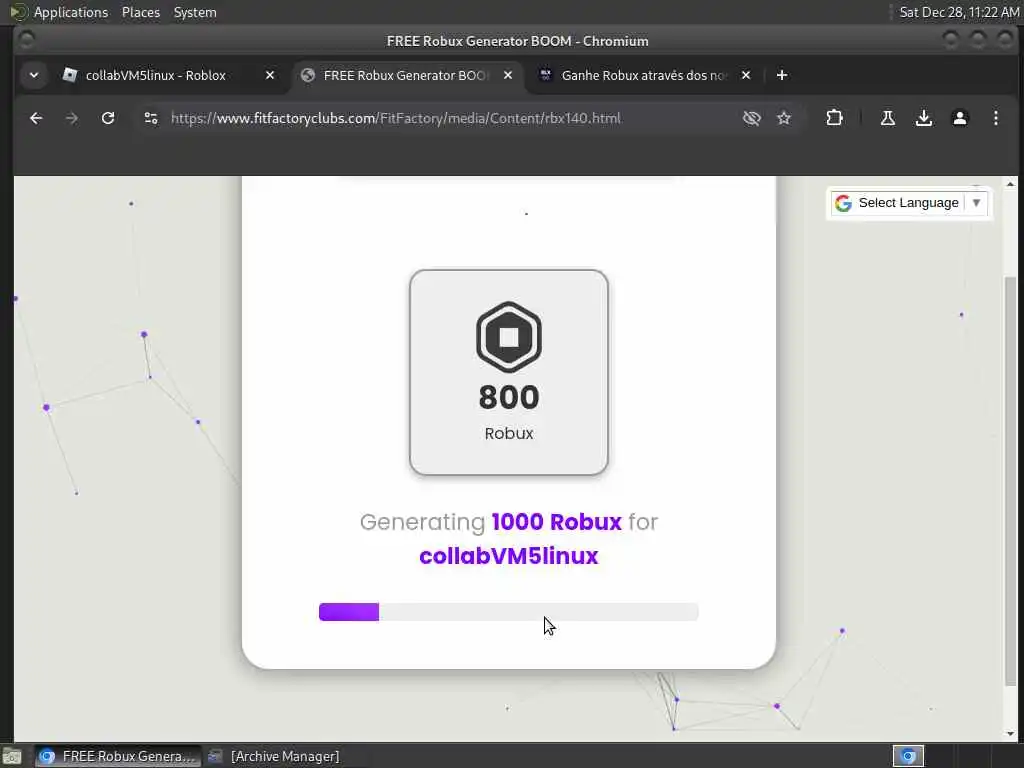This screenshot has width=1024, height=768.
Task: Click the Chromium tray icon at bottom right
Action: [x=908, y=756]
